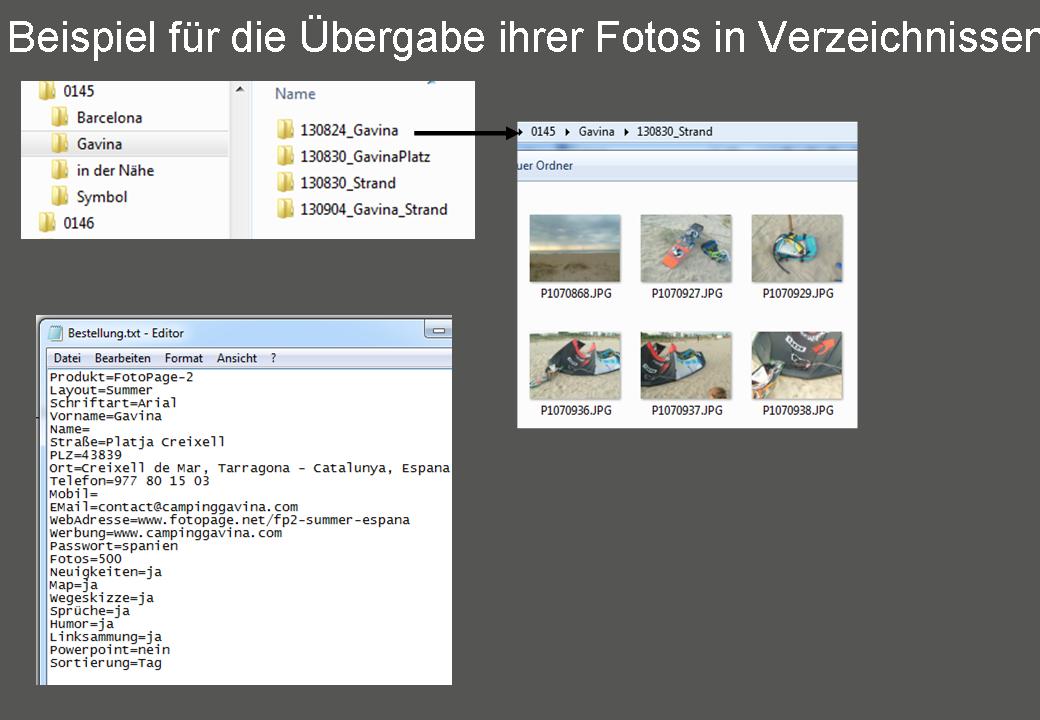Select the P1070927.JPG thumbnail

(x=686, y=249)
